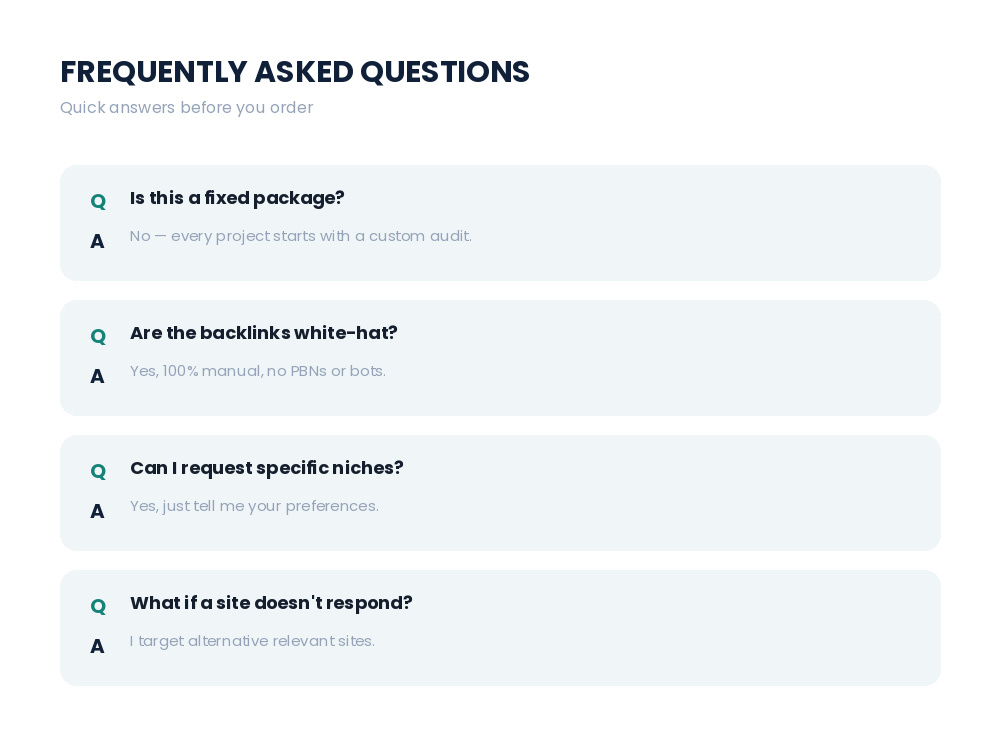Click the A icon beside alternative sites answer
Image resolution: width=1000 pixels, height=750 pixels.
[x=97, y=646]
